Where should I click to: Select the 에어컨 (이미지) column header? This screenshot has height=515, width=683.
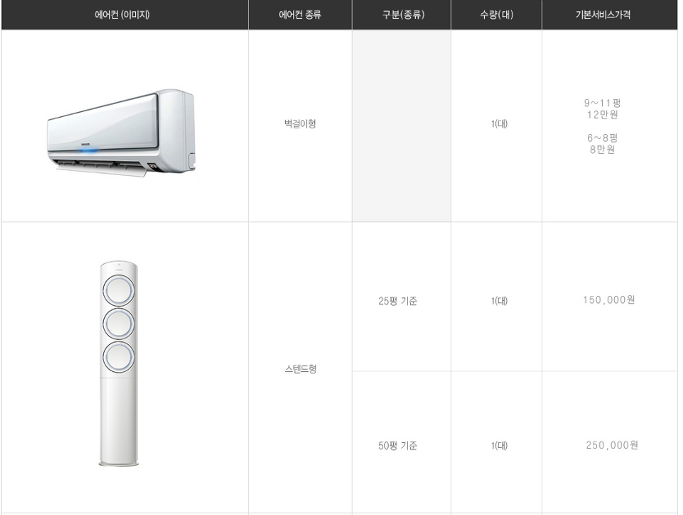[x=122, y=15]
